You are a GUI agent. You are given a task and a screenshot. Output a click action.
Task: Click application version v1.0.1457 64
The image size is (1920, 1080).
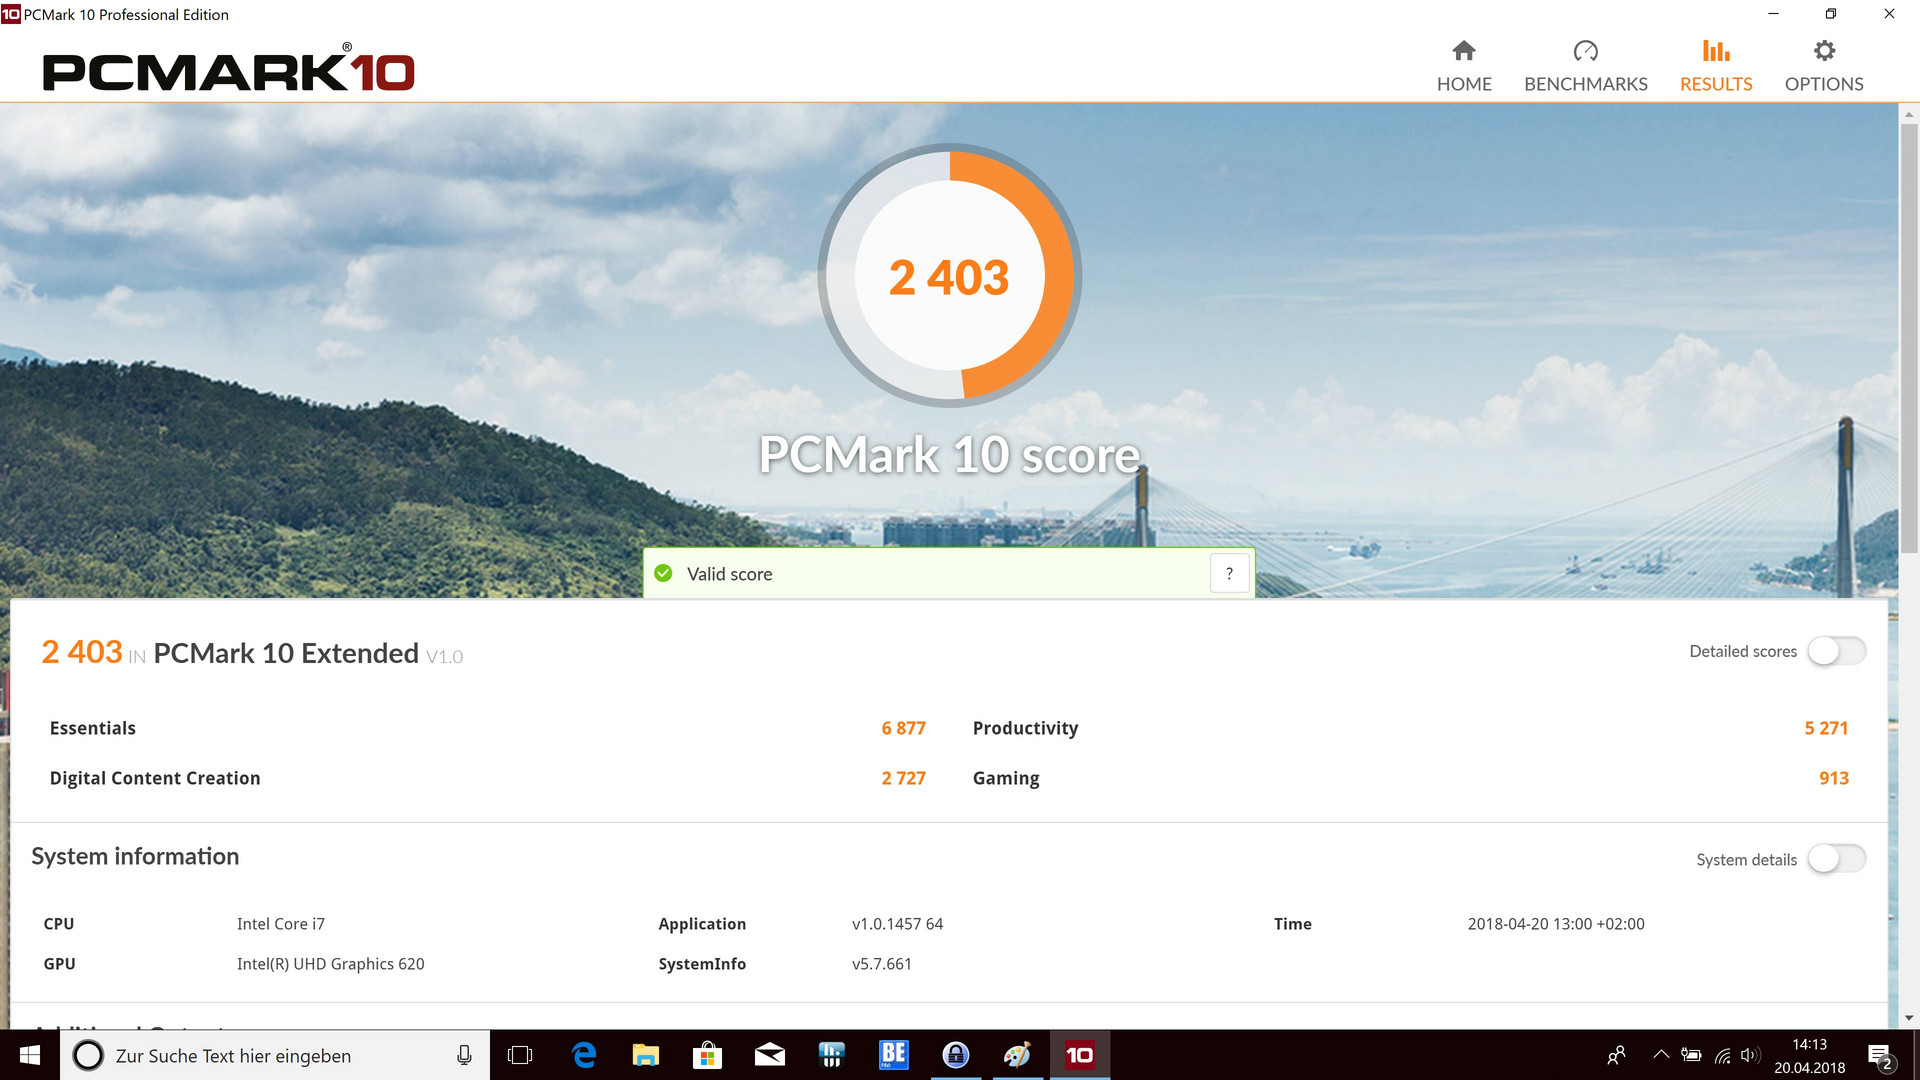[x=897, y=924]
